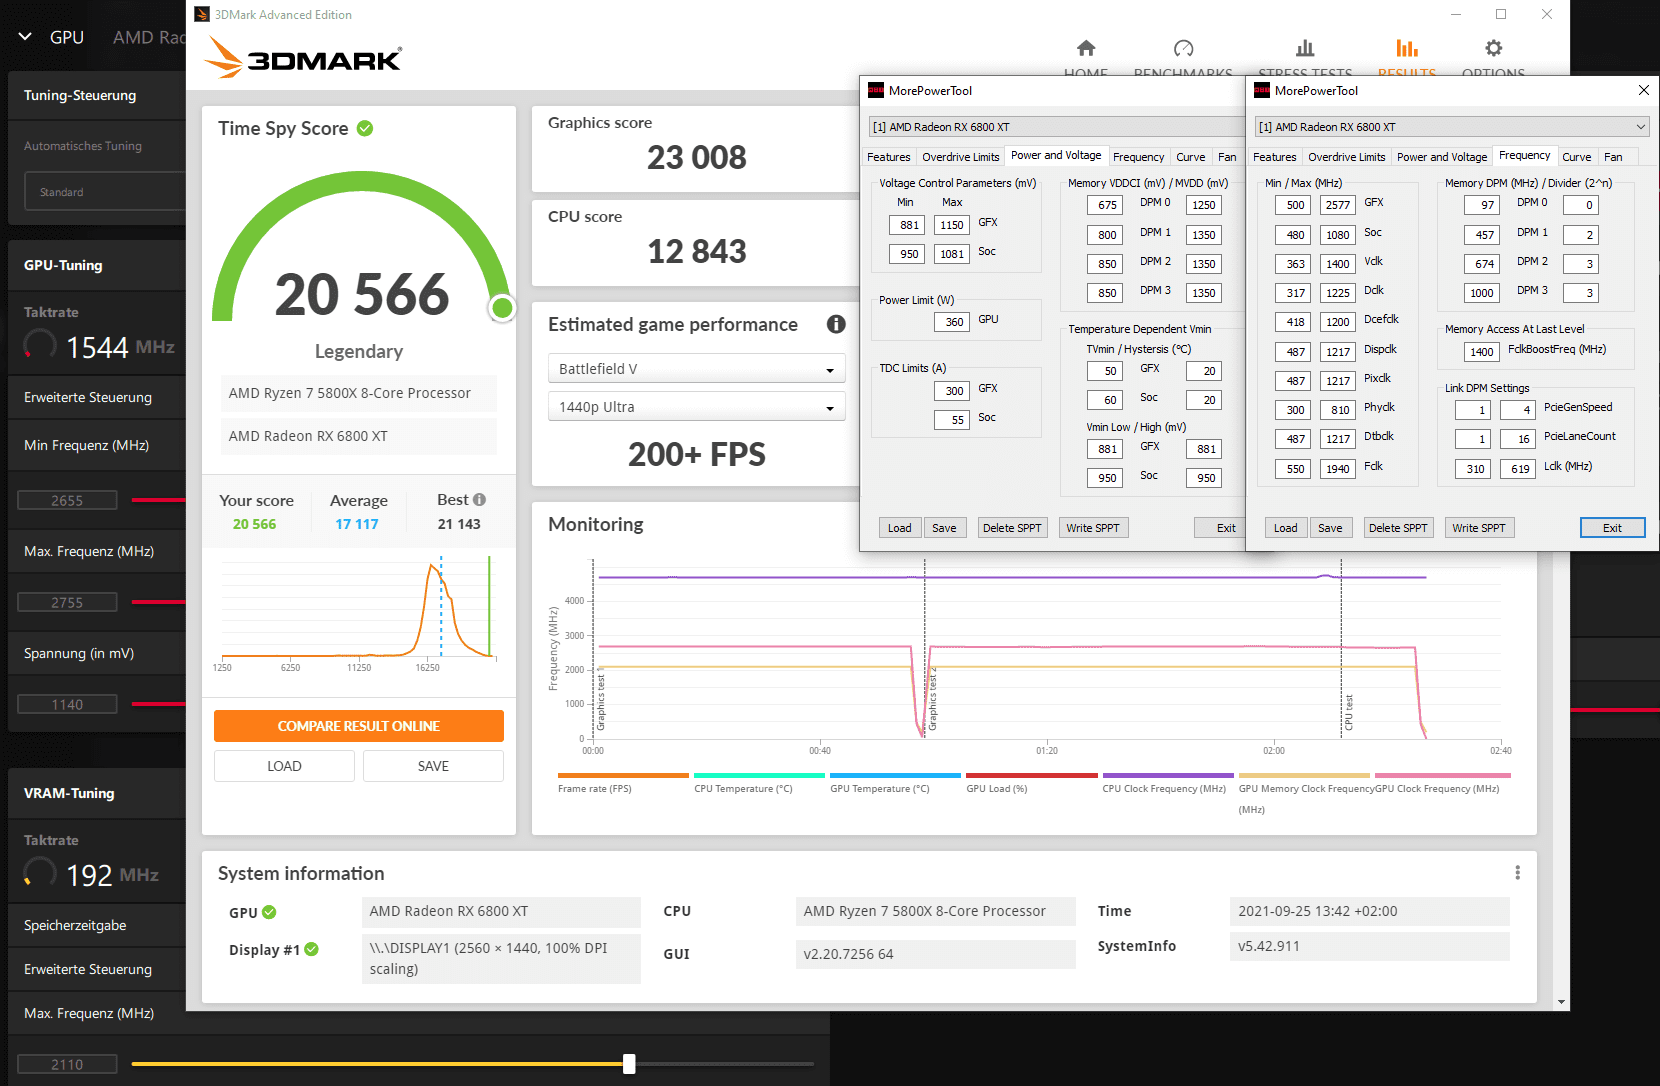
Task: Click the green check next to GPU label
Action: pyautogui.click(x=269, y=912)
